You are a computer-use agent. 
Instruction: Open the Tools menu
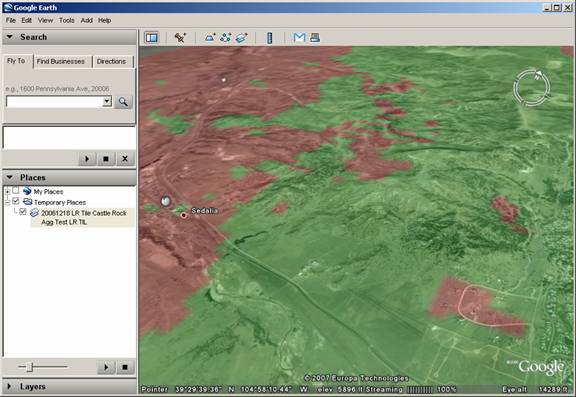[66, 21]
